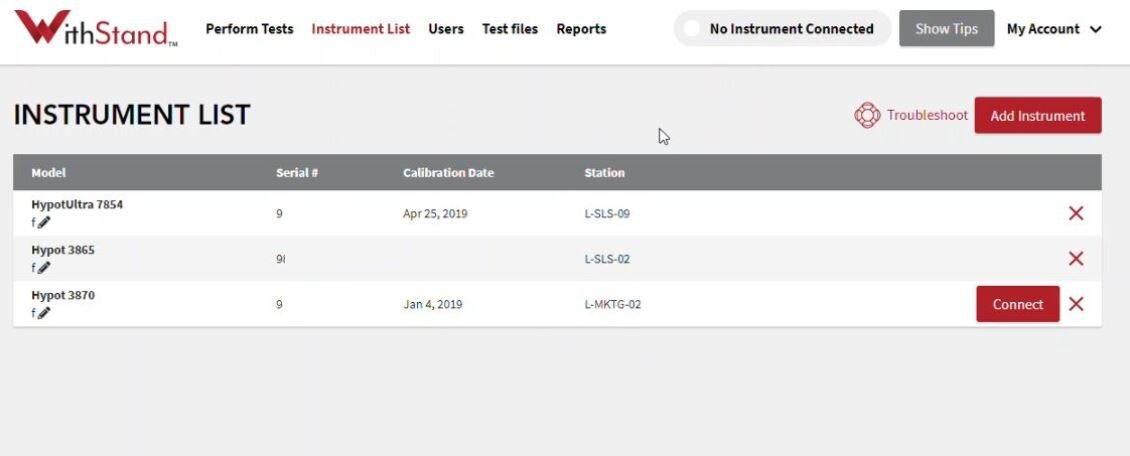Viewport: 1130px width, 456px height.
Task: Open the Test files section
Action: pyautogui.click(x=510, y=29)
